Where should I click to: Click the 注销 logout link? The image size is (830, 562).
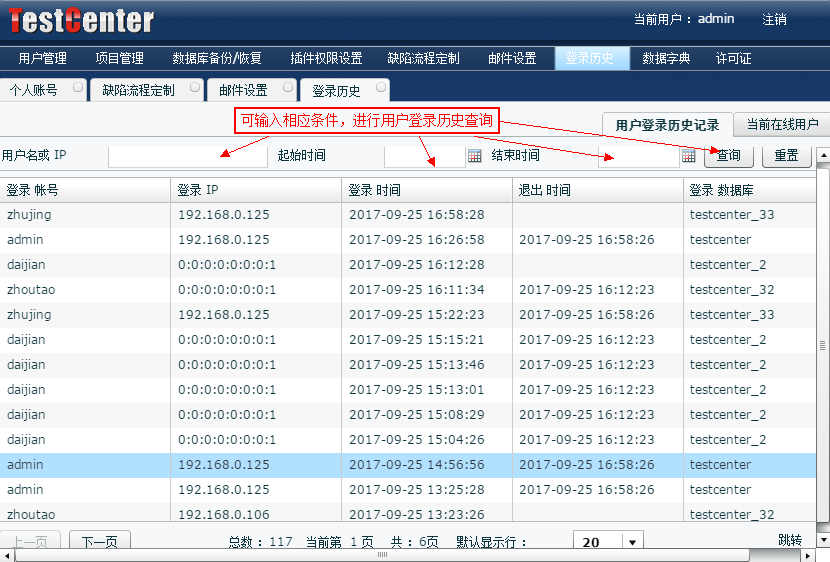click(774, 19)
